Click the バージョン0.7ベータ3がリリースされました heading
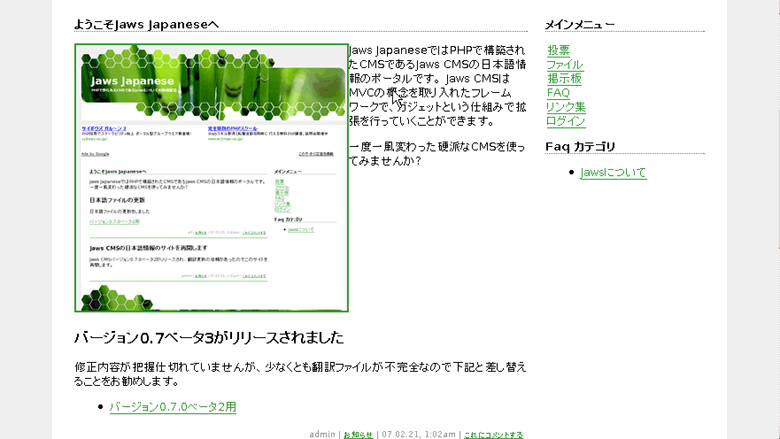 (209, 338)
